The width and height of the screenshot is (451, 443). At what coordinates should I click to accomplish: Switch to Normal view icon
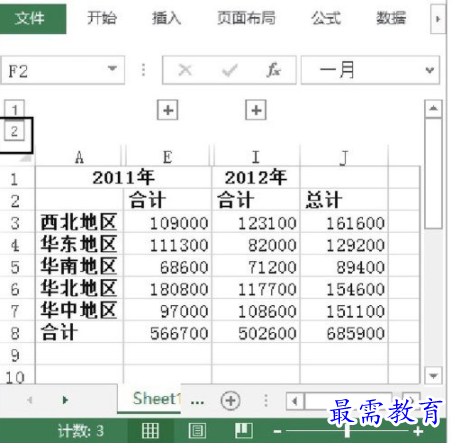(x=150, y=431)
